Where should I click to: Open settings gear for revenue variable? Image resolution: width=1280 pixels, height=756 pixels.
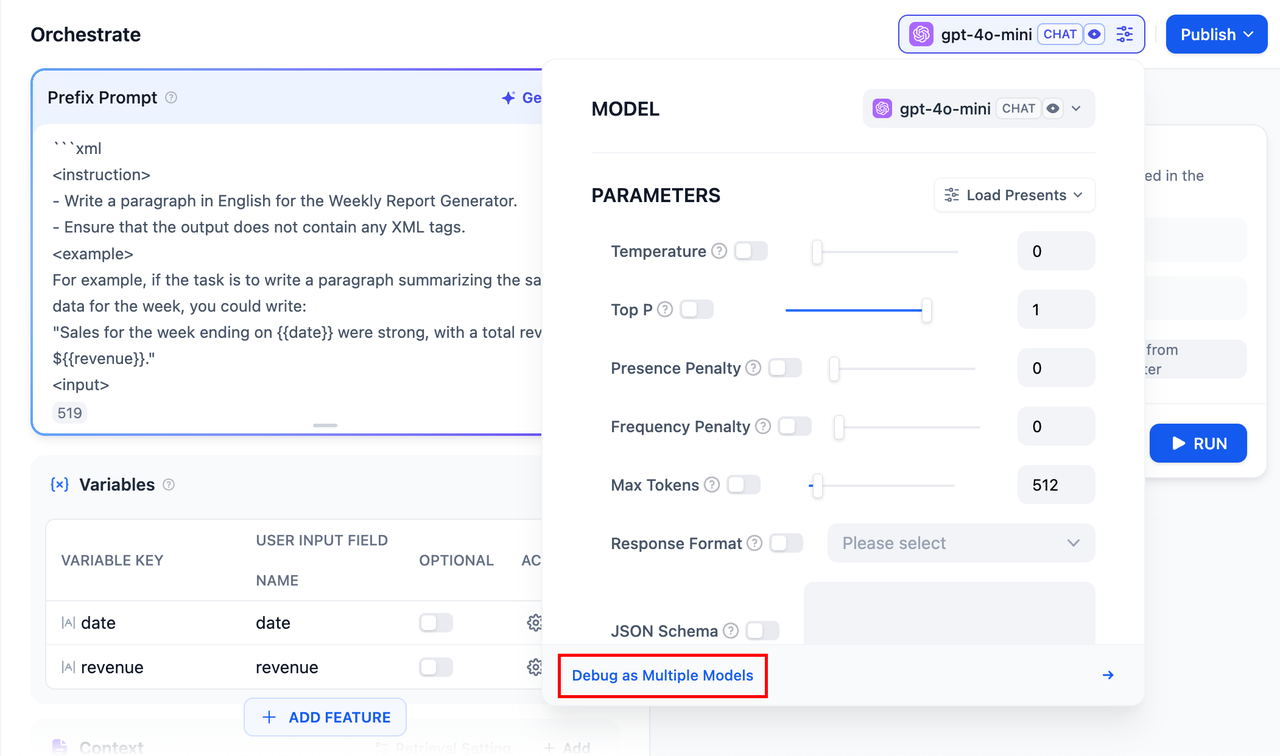(534, 667)
